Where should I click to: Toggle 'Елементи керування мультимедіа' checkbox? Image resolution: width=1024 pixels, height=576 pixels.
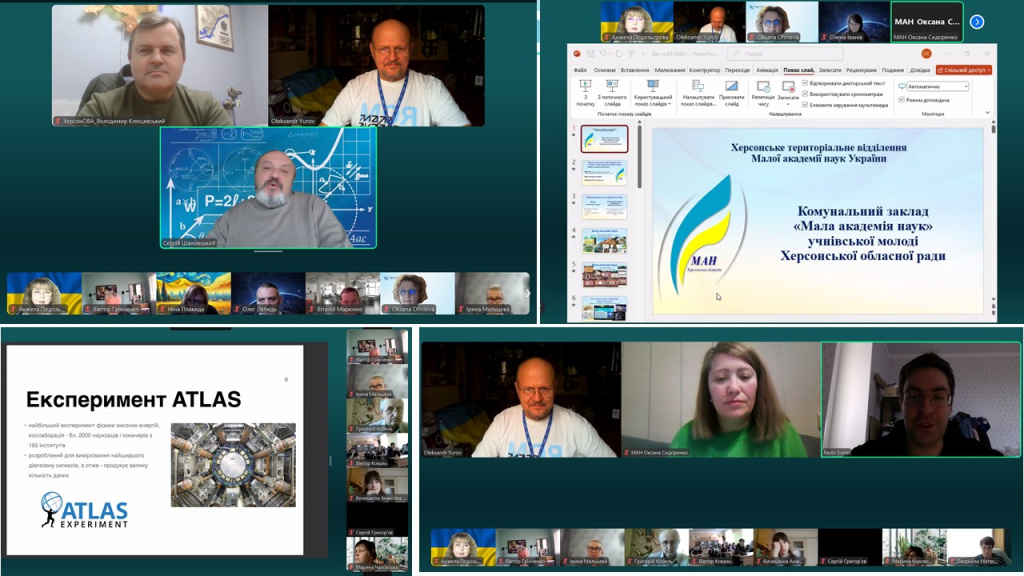point(805,104)
